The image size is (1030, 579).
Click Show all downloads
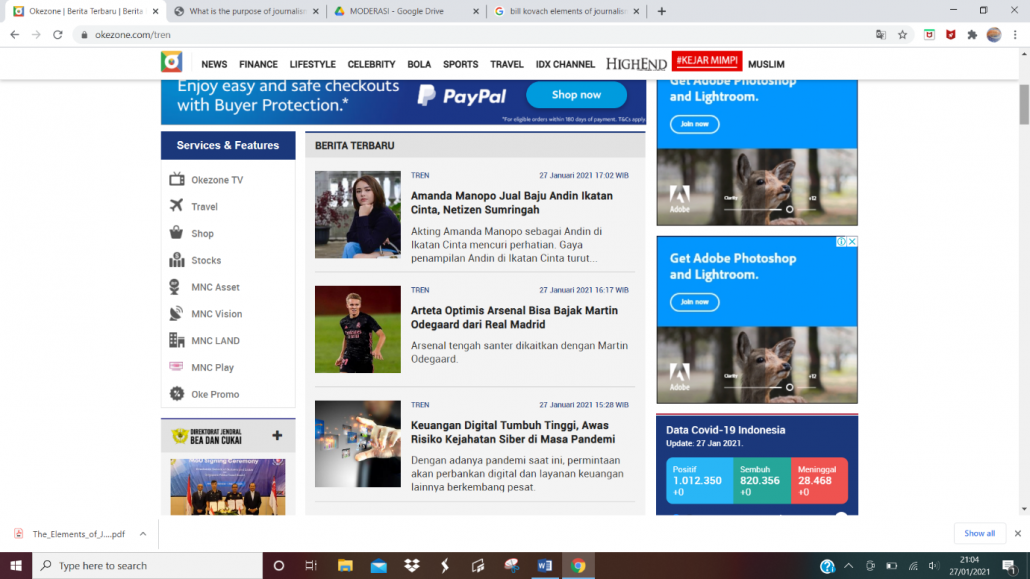pyautogui.click(x=979, y=534)
